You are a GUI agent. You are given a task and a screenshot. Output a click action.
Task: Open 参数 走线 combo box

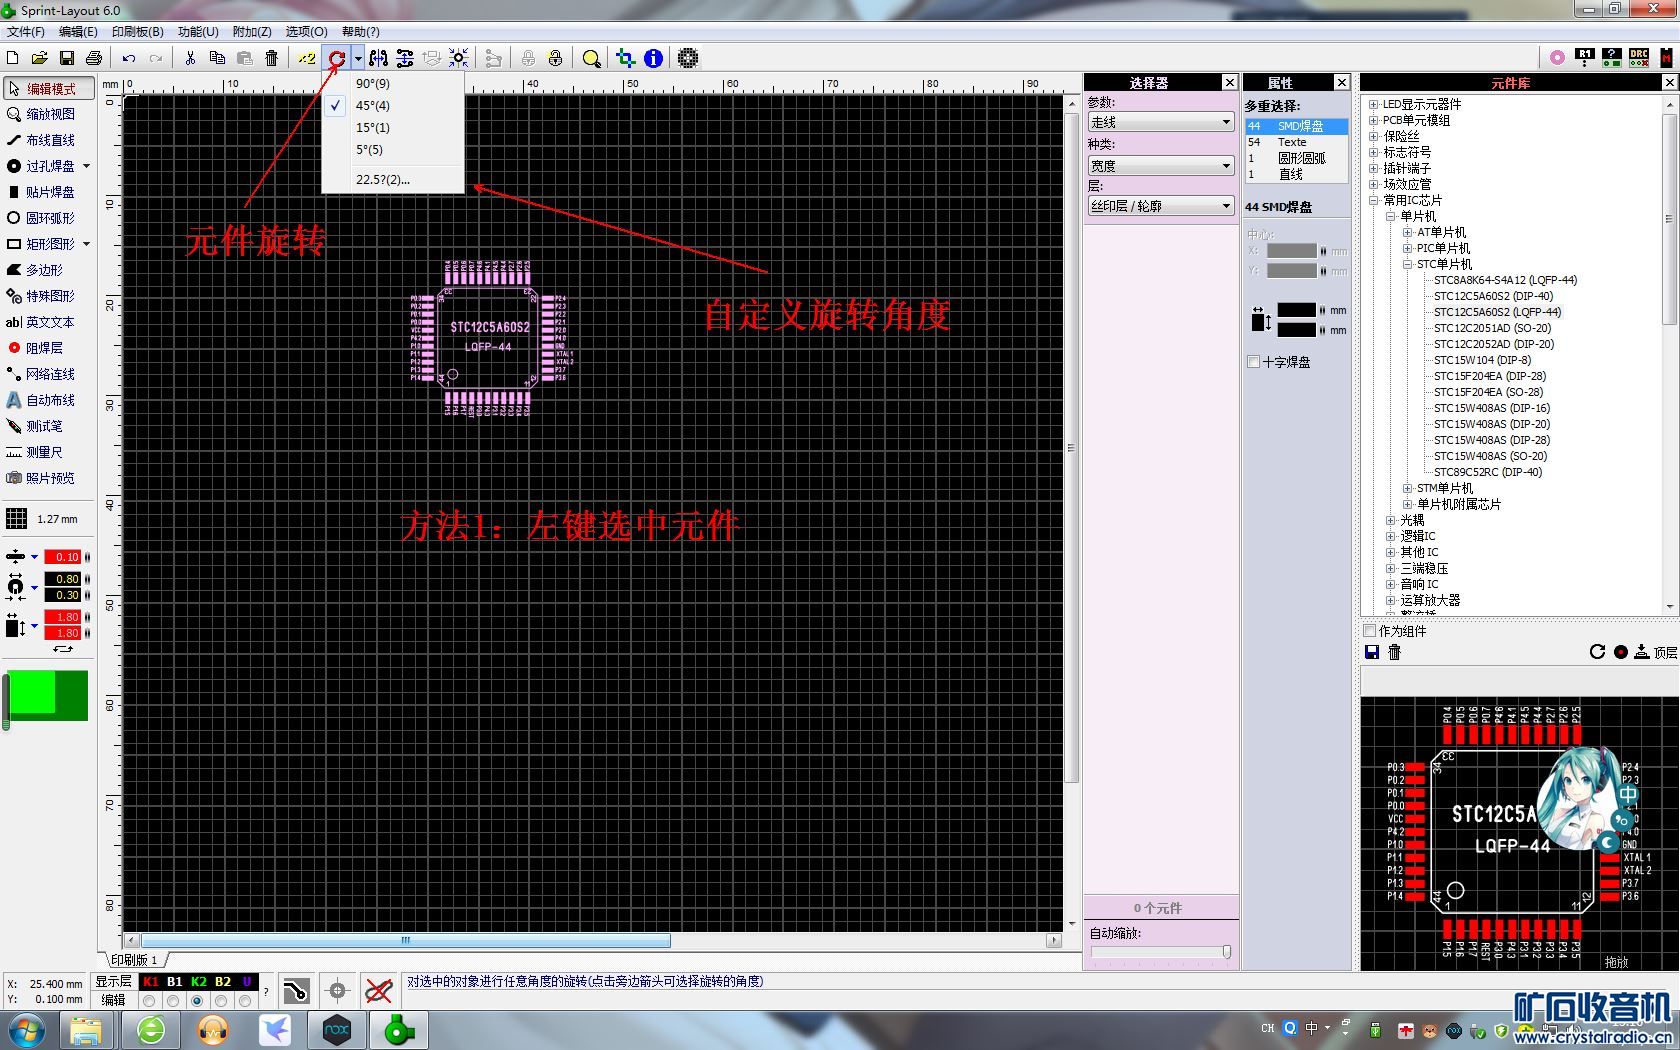click(1161, 122)
